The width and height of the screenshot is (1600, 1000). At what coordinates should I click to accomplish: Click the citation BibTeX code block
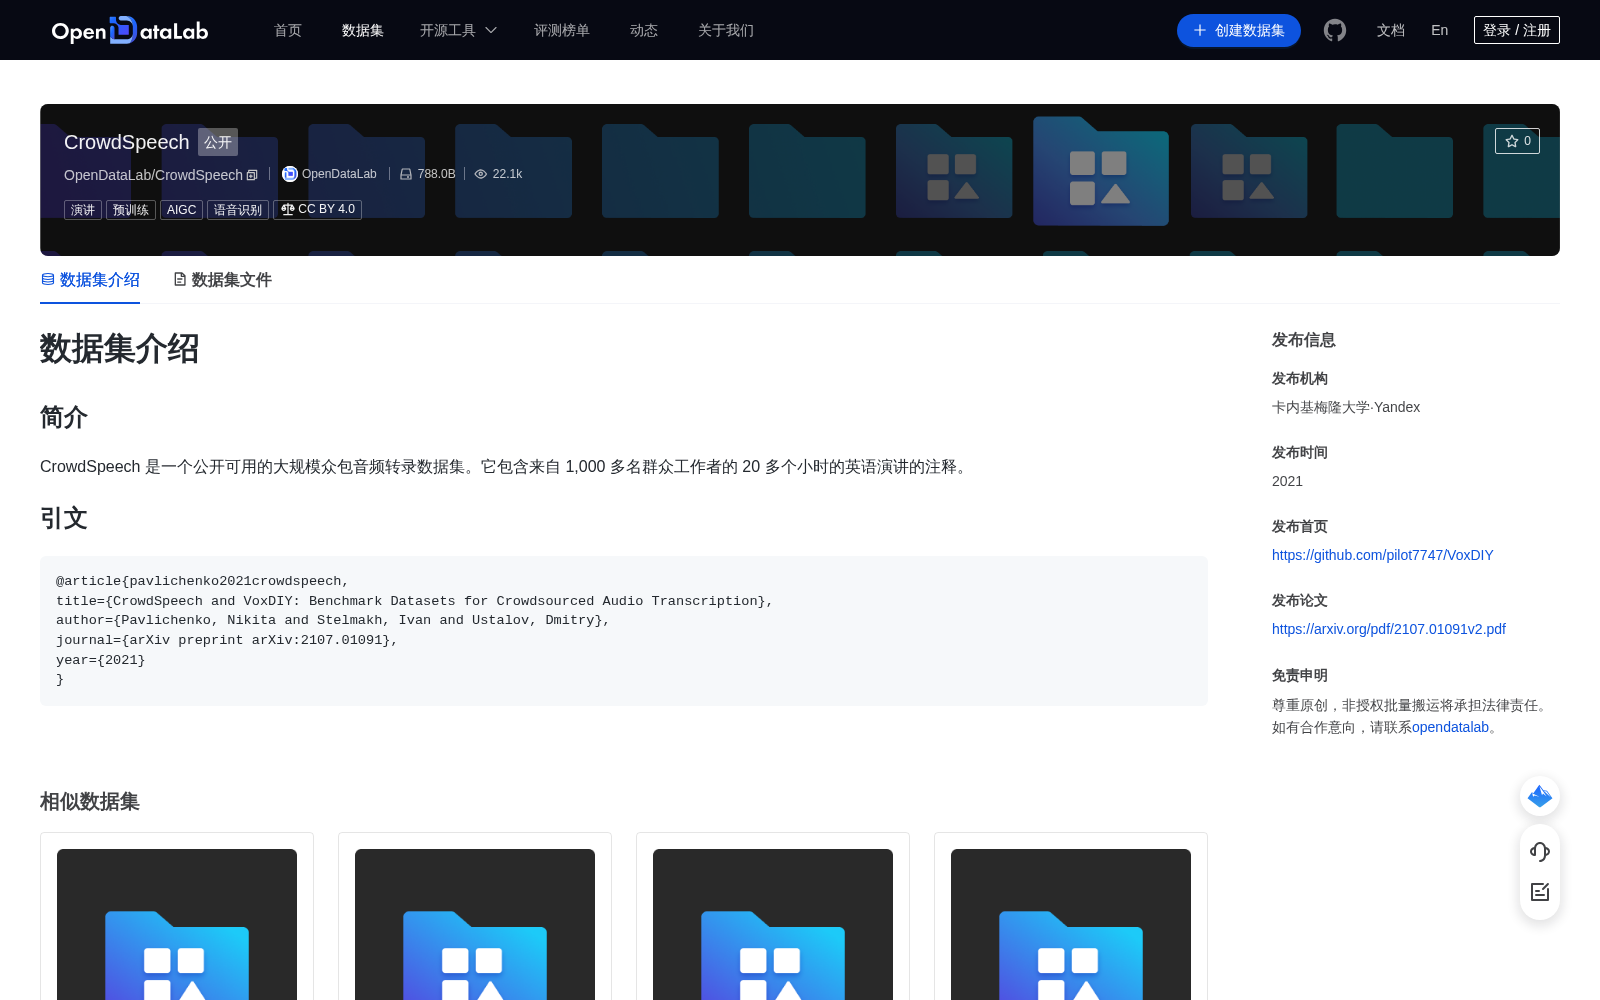[624, 631]
